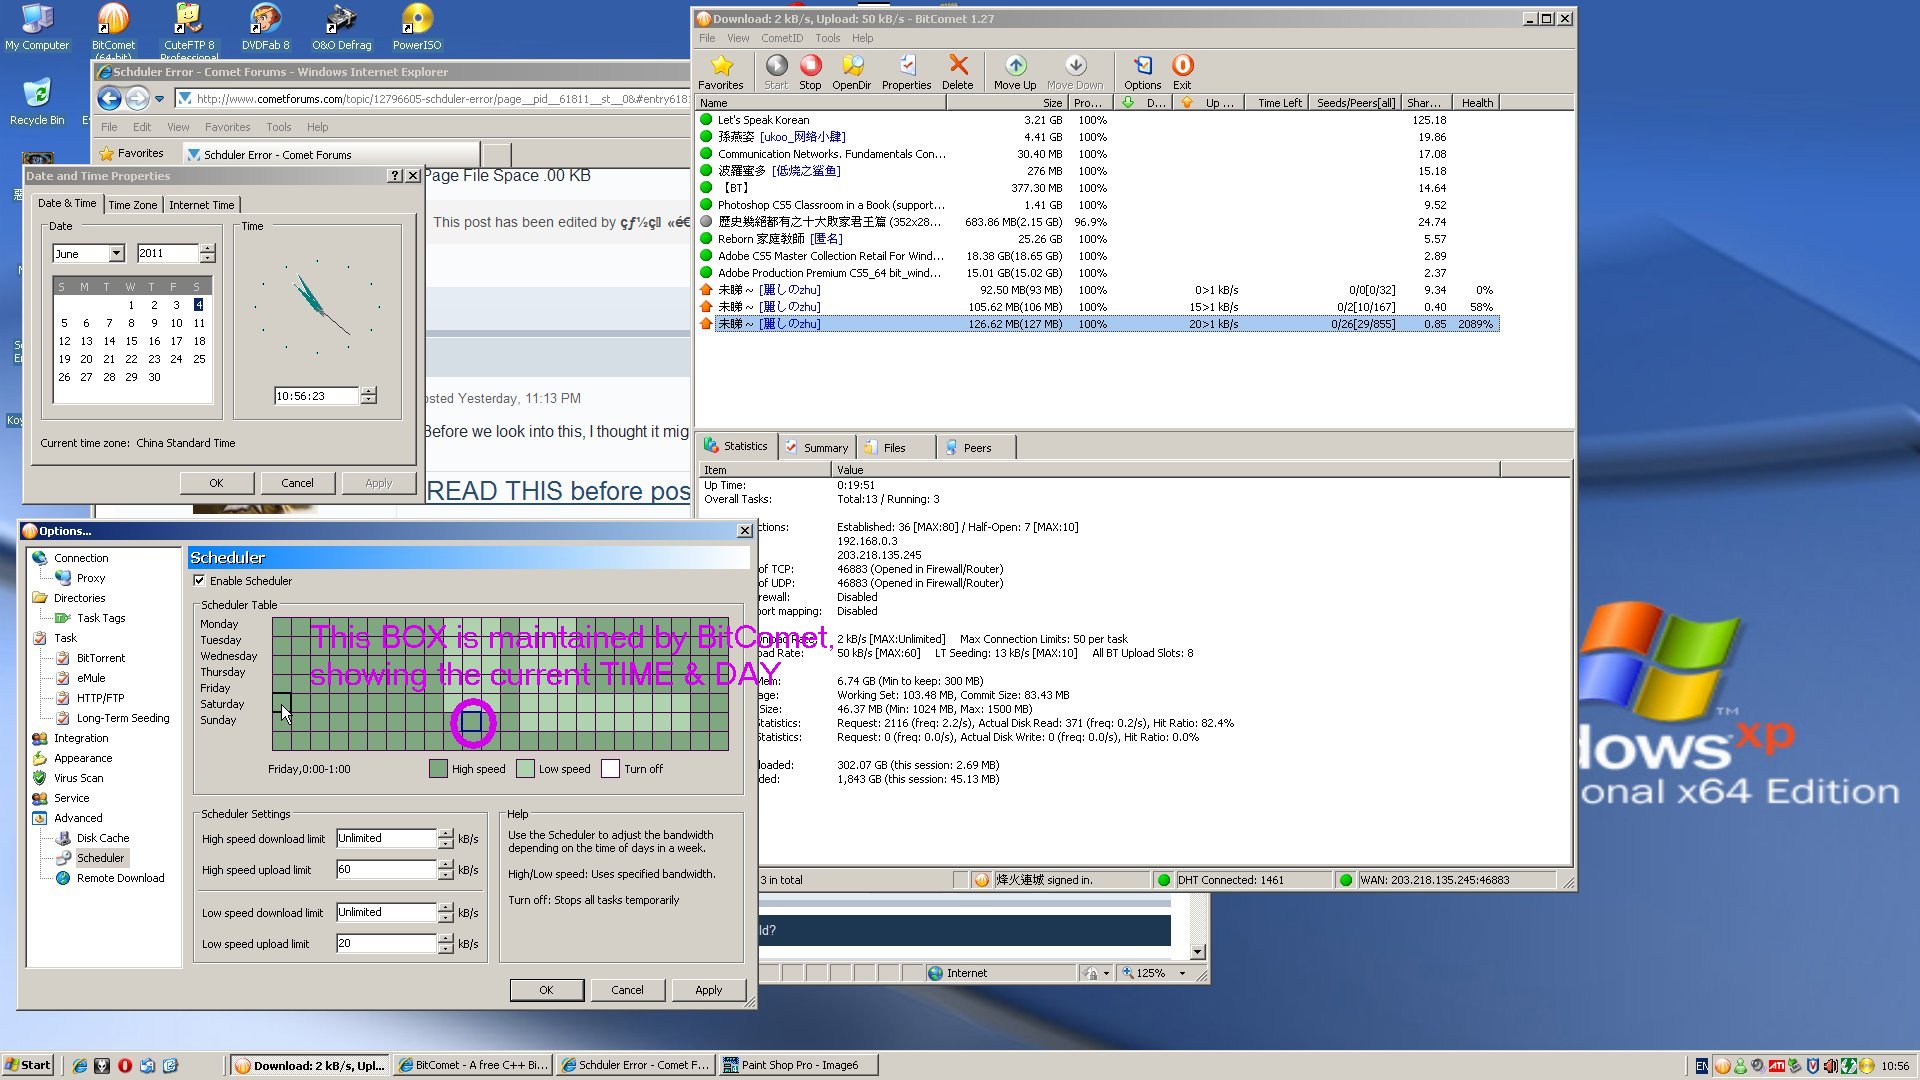Click the Exit icon in BitComet toolbar
1920x1080 pixels.
(x=1182, y=66)
